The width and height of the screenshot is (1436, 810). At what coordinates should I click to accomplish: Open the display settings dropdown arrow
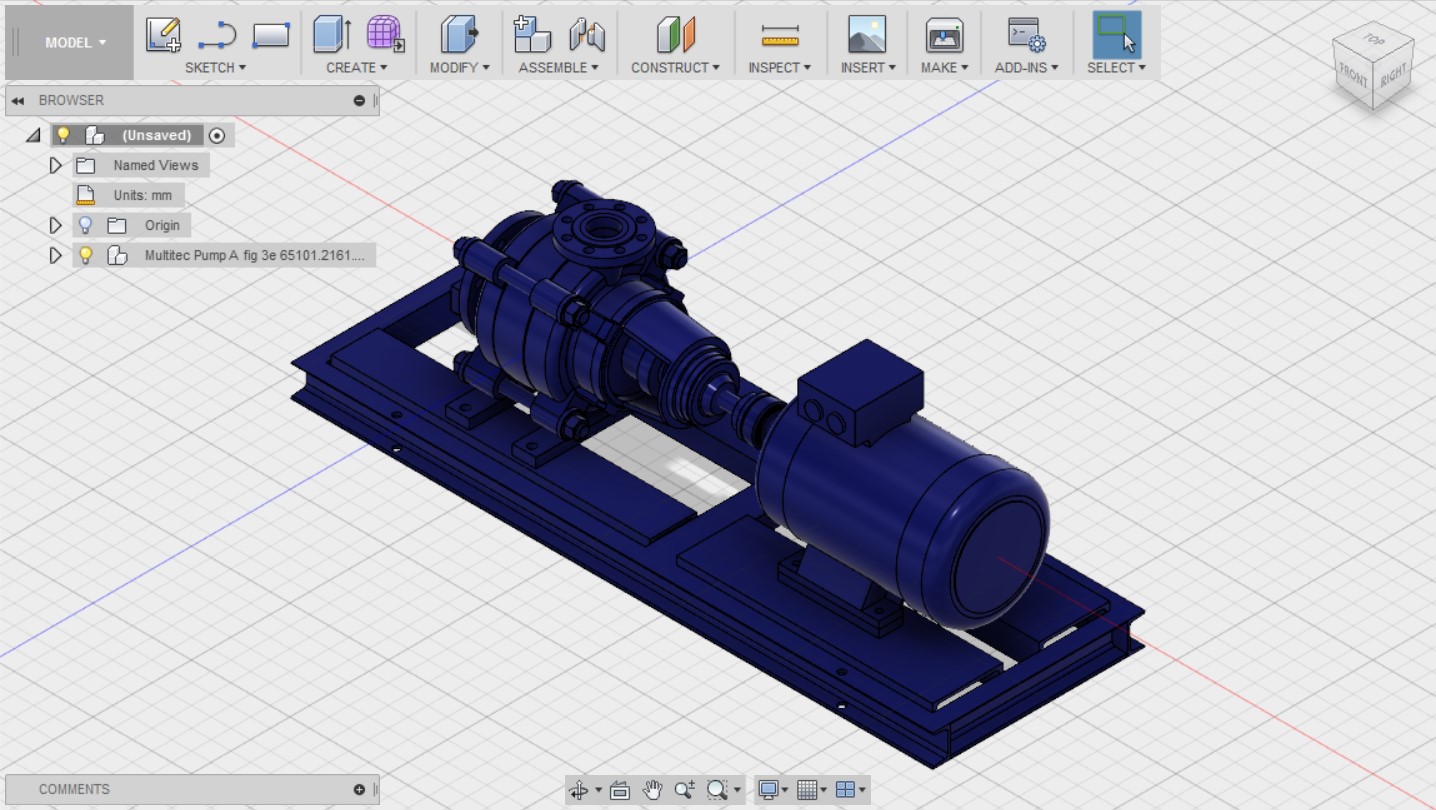785,789
